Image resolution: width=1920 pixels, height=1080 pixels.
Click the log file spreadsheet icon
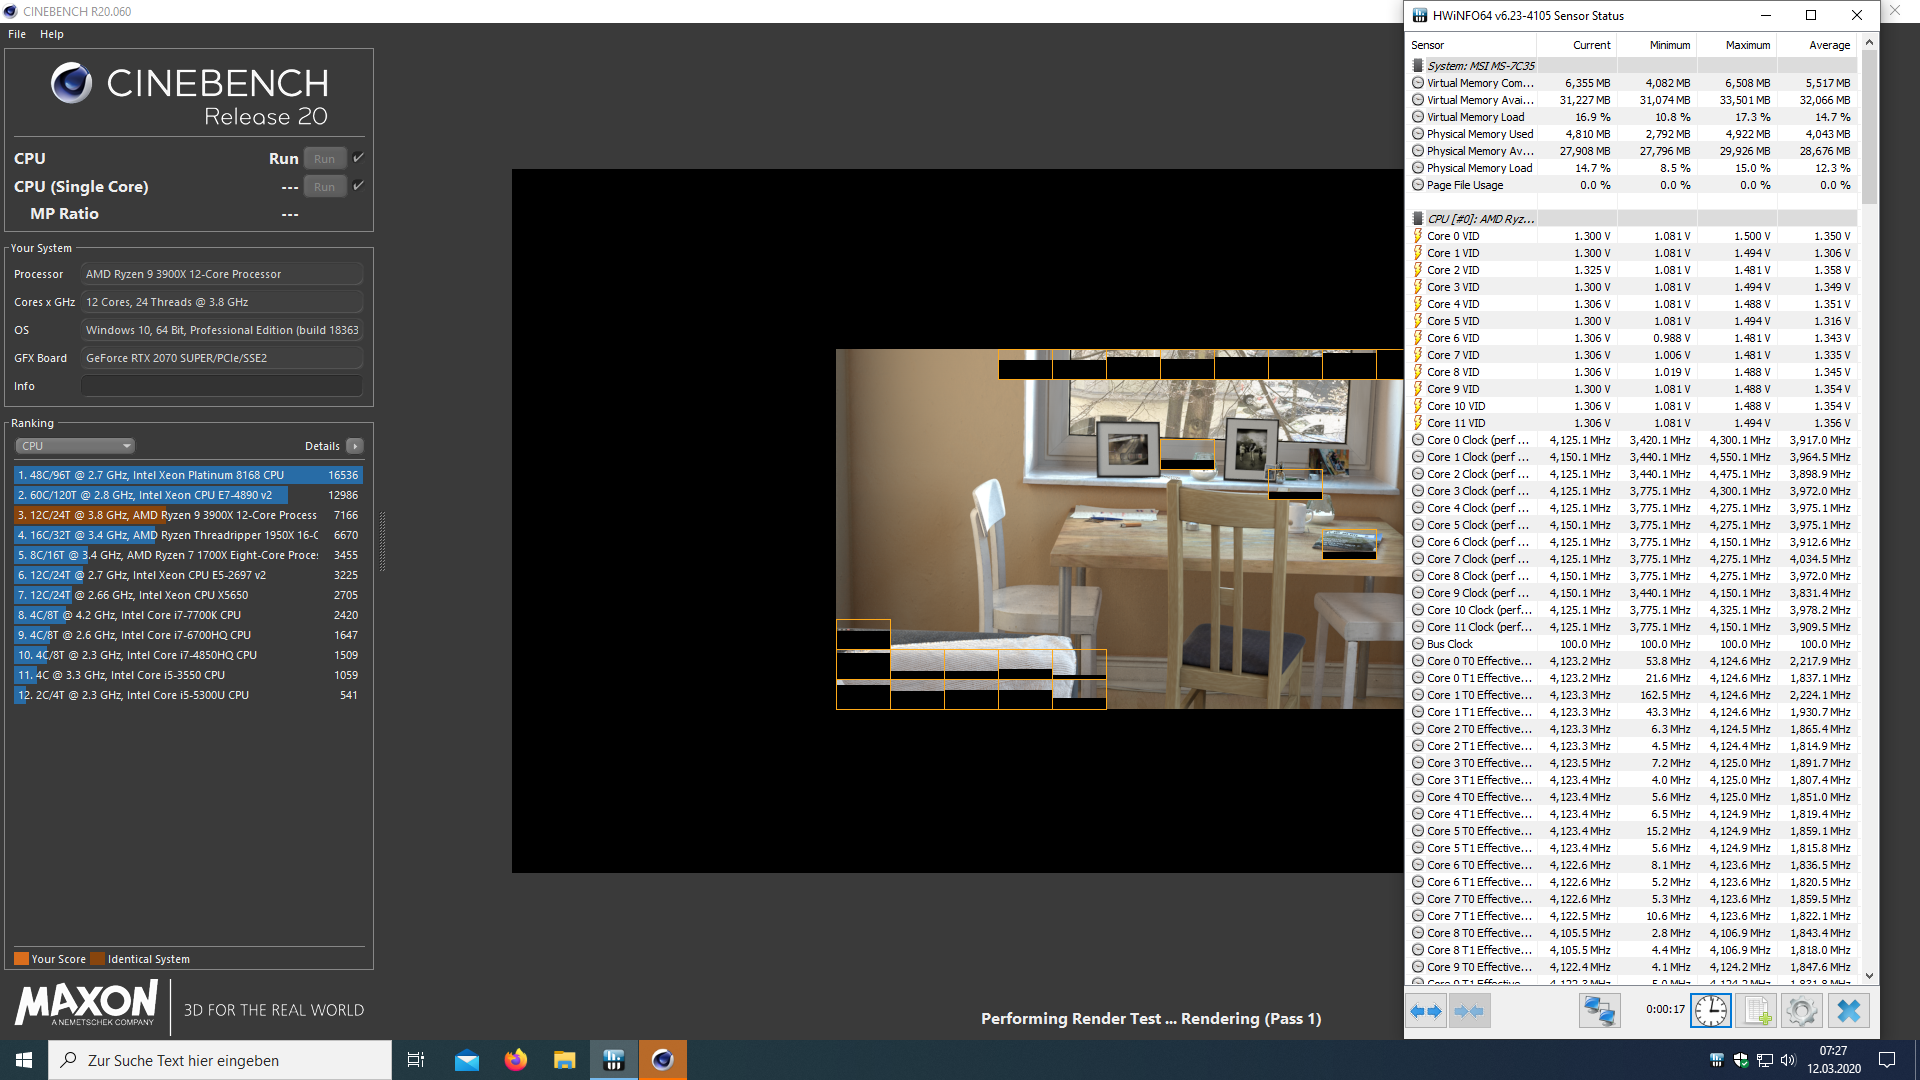click(x=1757, y=1011)
